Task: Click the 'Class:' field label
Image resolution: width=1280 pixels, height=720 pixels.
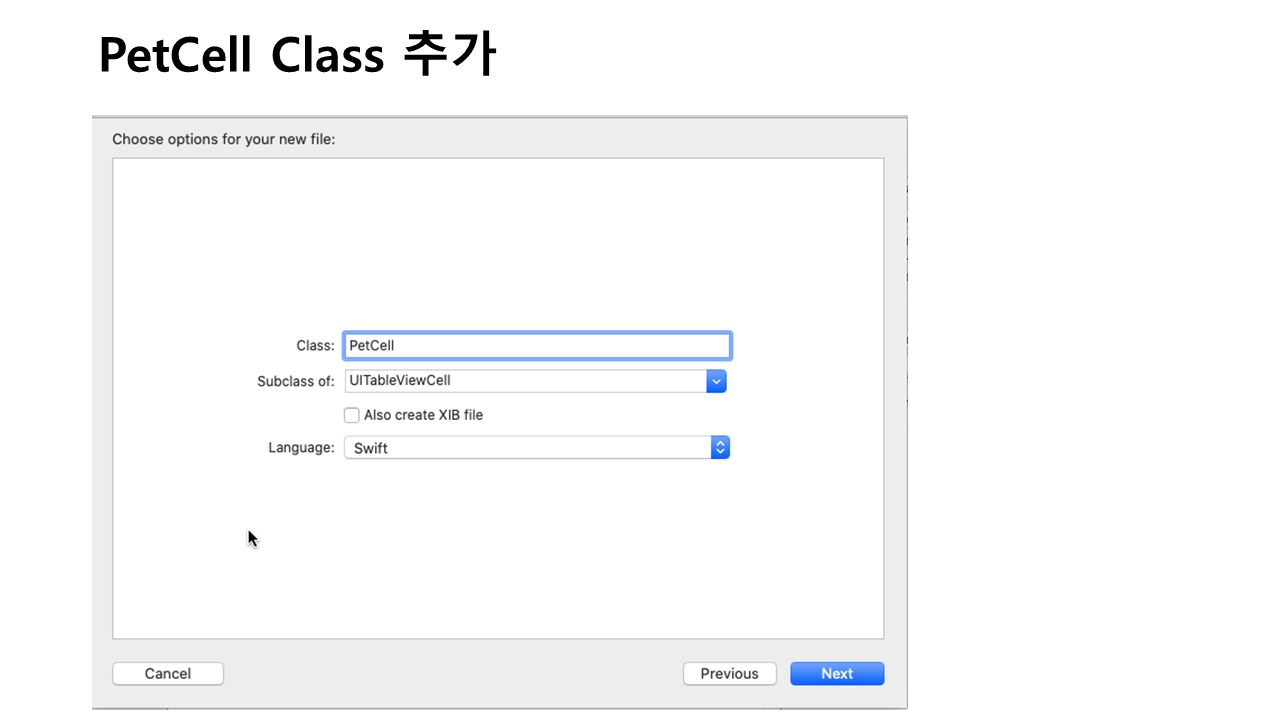Action: point(315,346)
